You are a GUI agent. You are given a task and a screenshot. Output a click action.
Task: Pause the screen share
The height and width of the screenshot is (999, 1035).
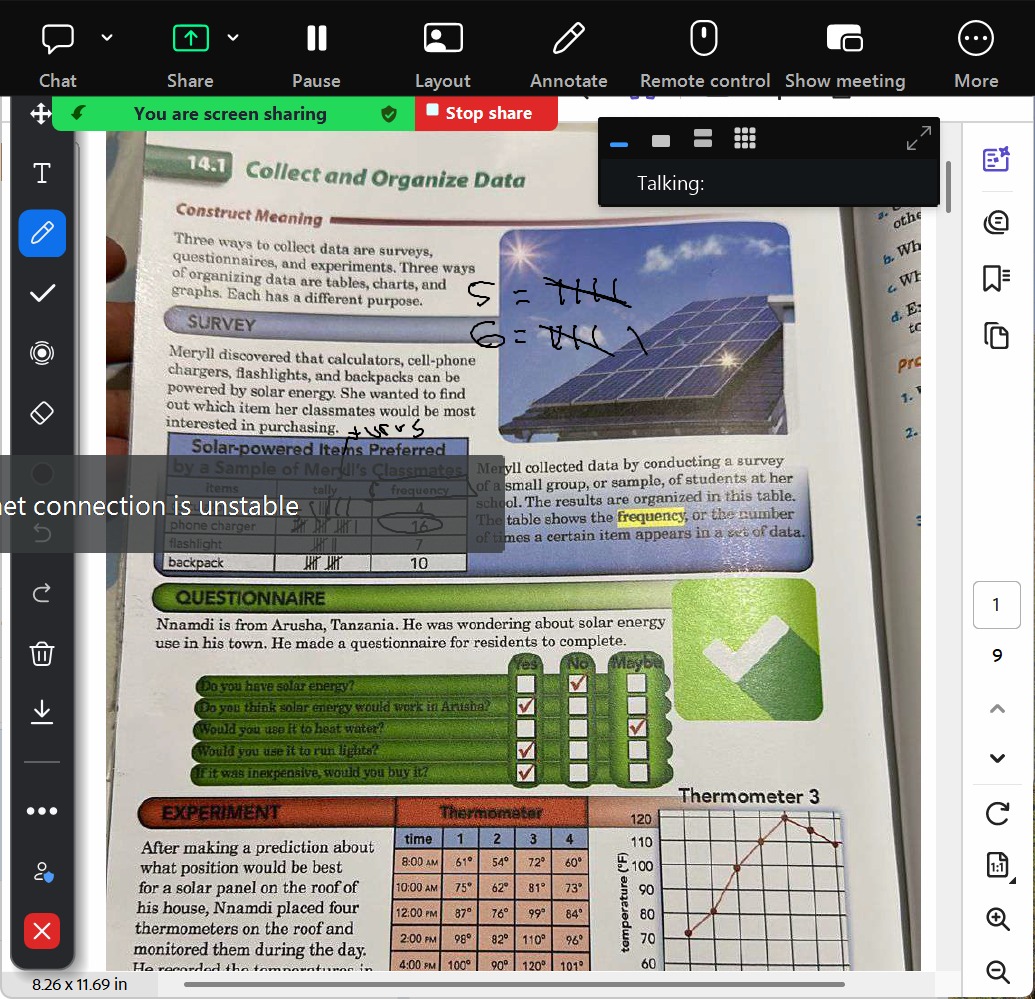pos(316,53)
